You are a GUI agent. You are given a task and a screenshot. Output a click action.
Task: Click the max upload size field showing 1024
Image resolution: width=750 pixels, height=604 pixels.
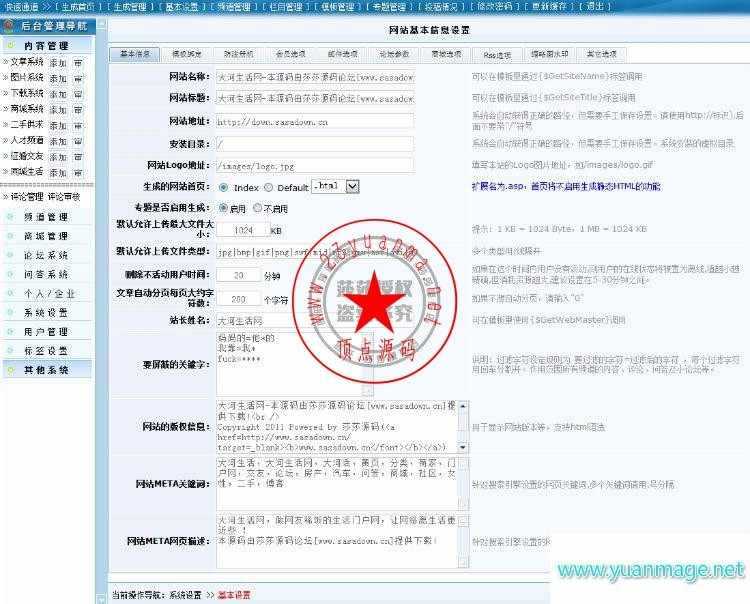(243, 230)
